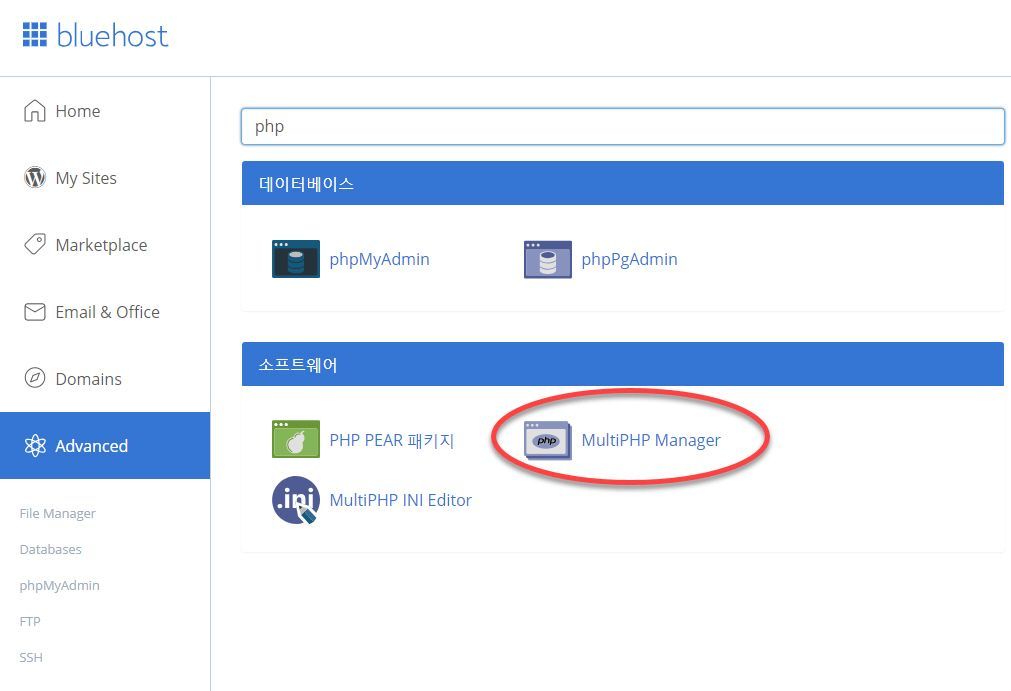Viewport: 1011px width, 691px height.
Task: Click the PHP PEAR 패키지 icon
Action: (x=295, y=439)
